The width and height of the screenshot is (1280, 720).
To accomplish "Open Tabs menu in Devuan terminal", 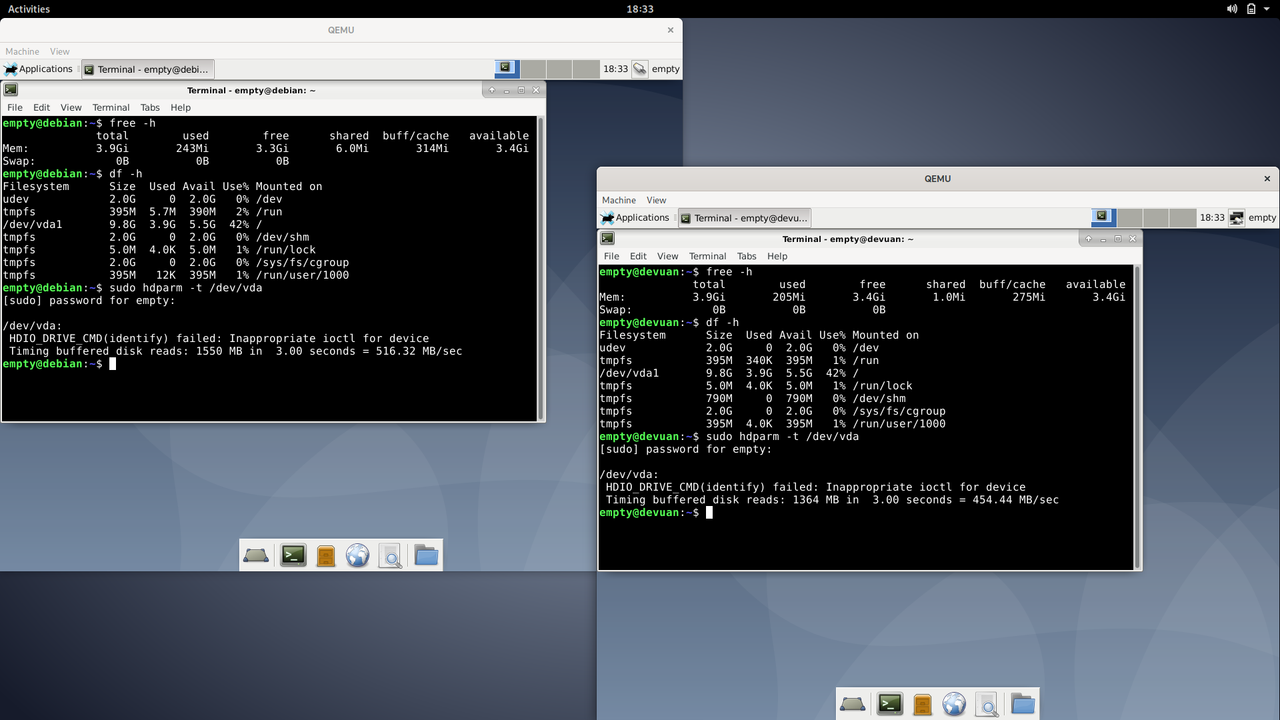I will (x=747, y=256).
